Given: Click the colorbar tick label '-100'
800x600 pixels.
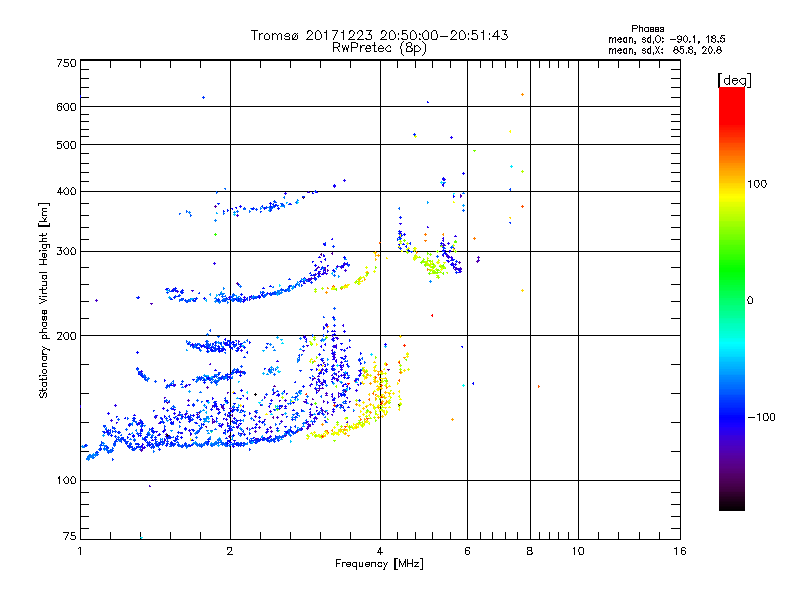Looking at the screenshot, I should 761,417.
